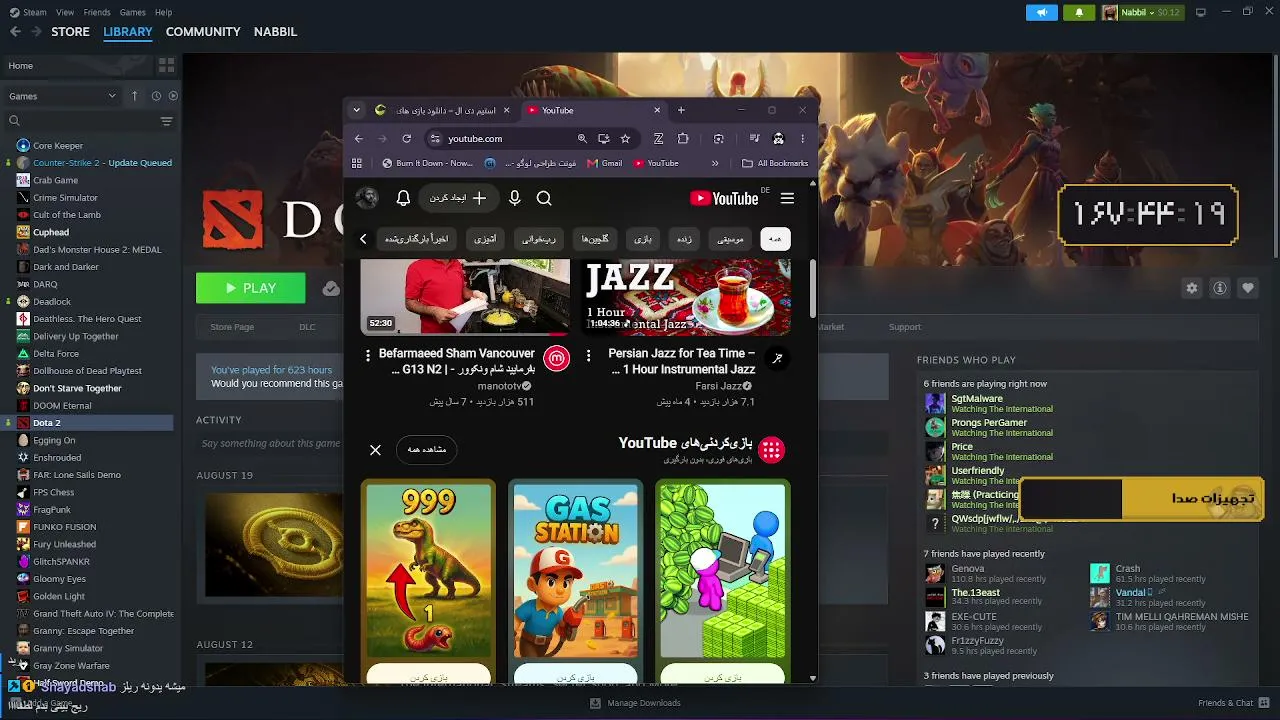Open Chrome site information icon in address bar
The height and width of the screenshot is (720, 1280).
point(434,139)
